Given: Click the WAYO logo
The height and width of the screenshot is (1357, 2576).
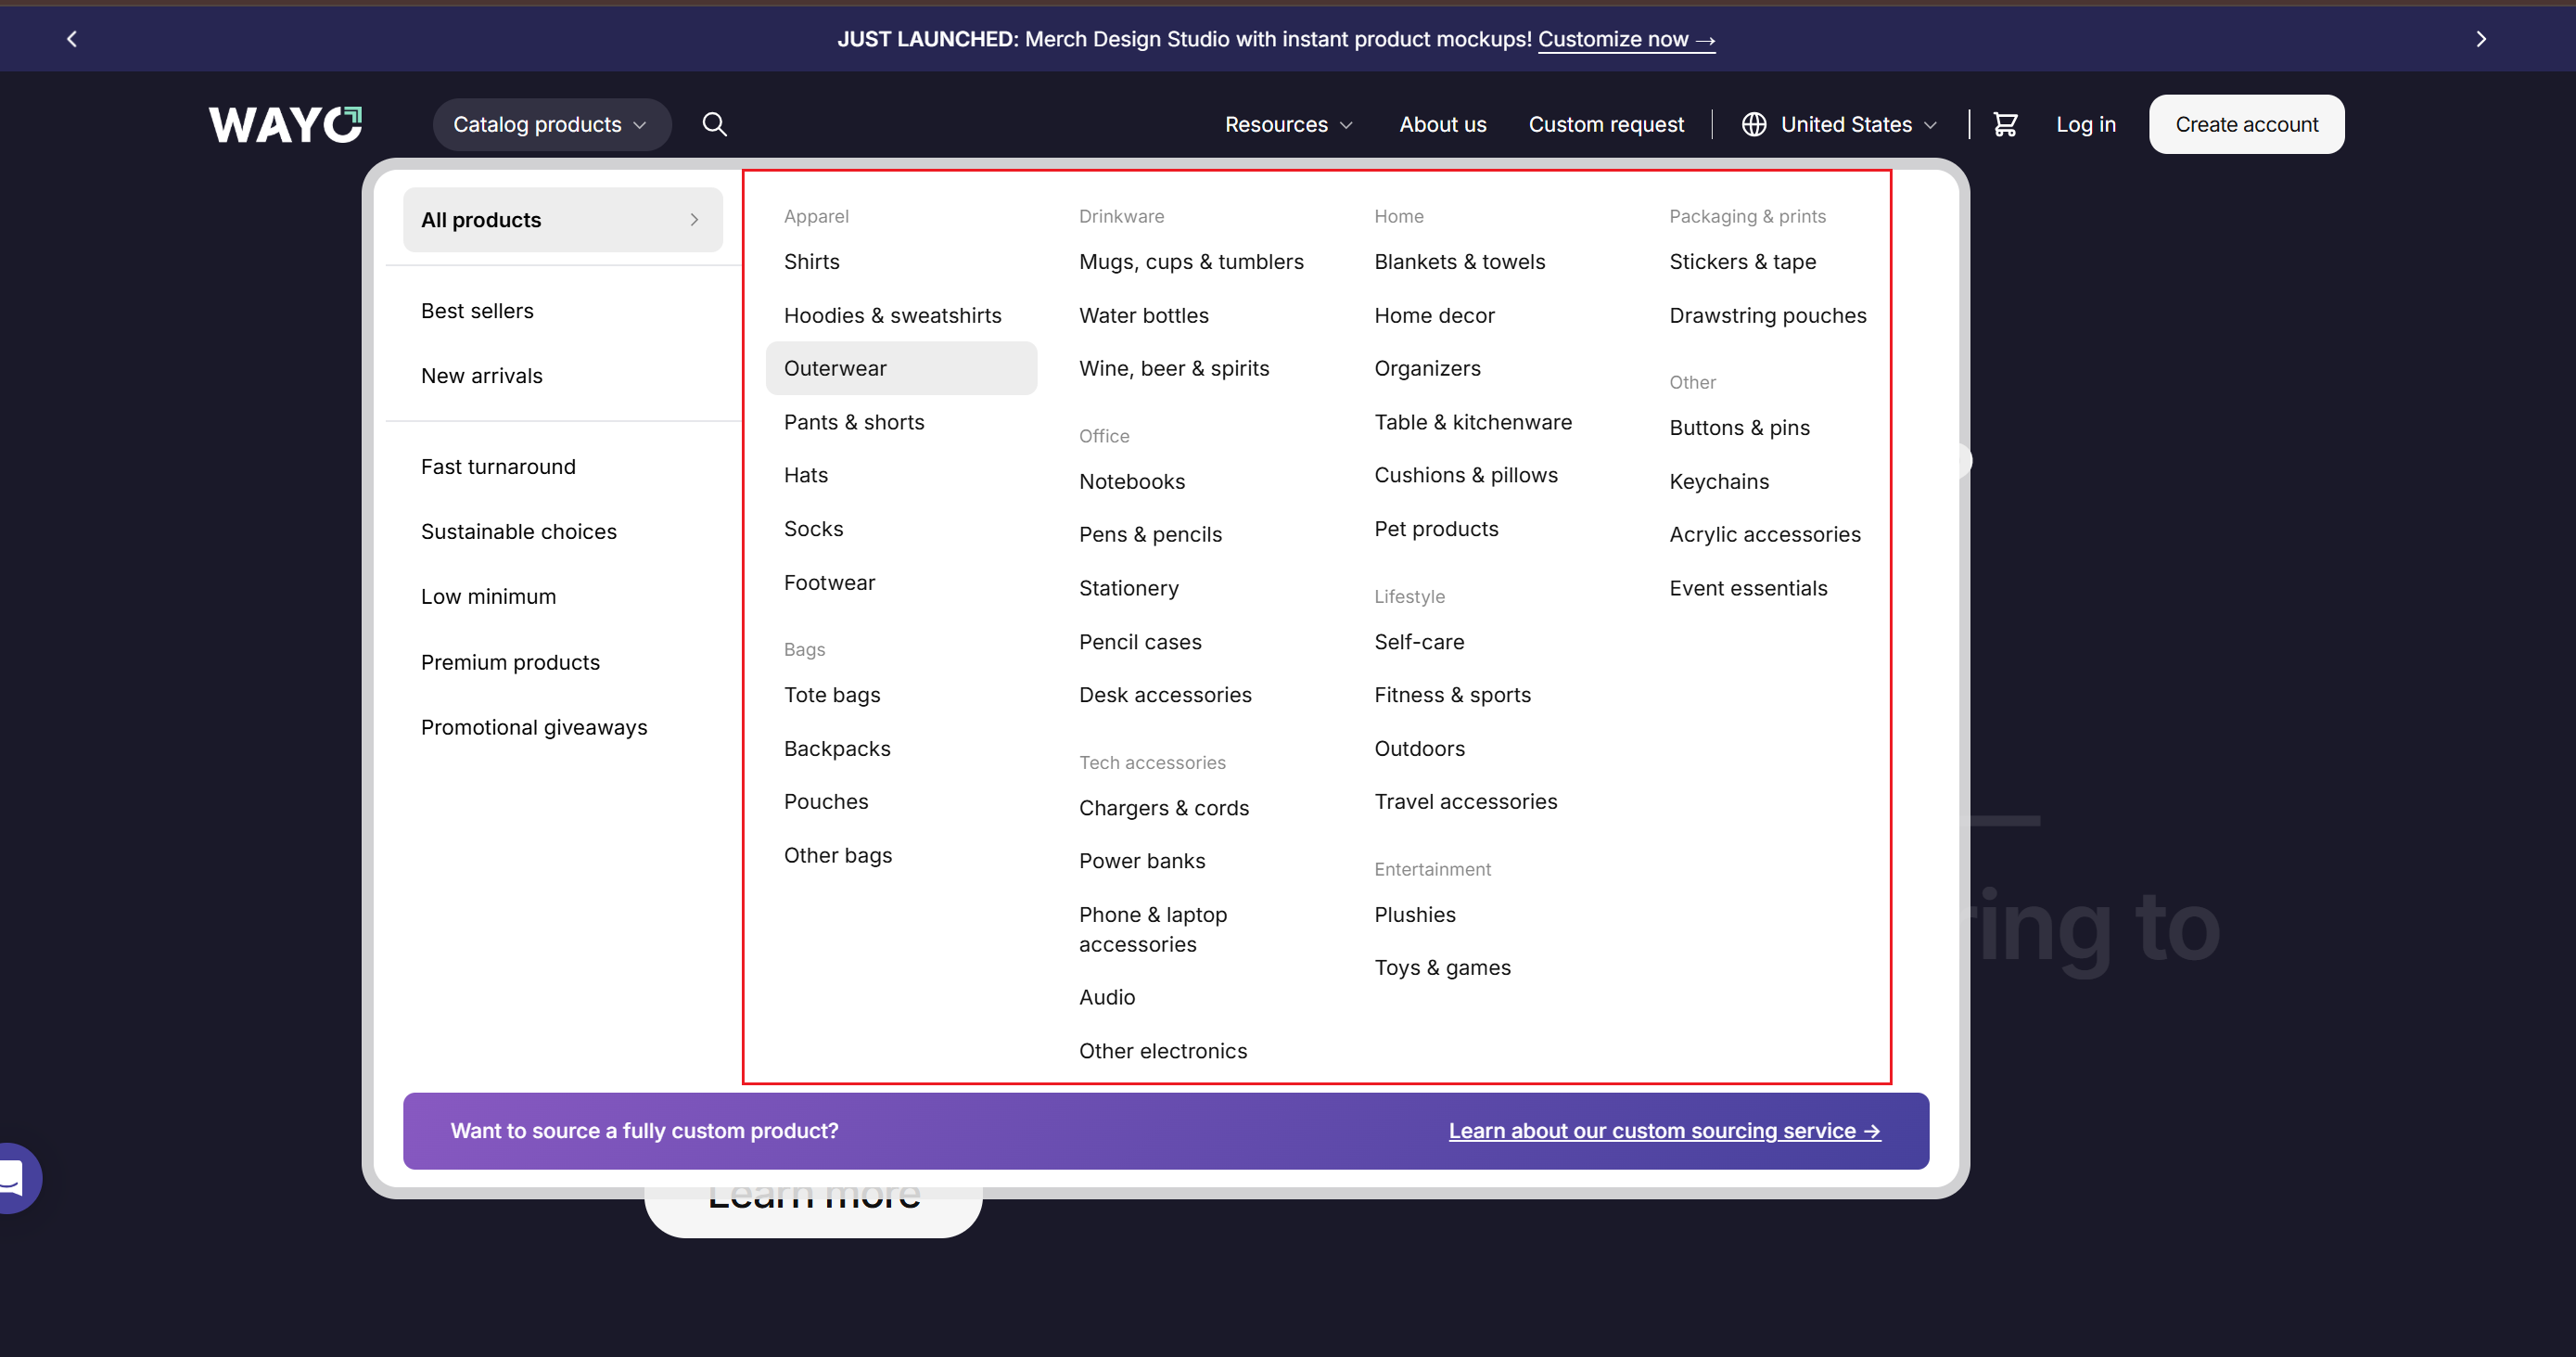Looking at the screenshot, I should click(x=285, y=125).
